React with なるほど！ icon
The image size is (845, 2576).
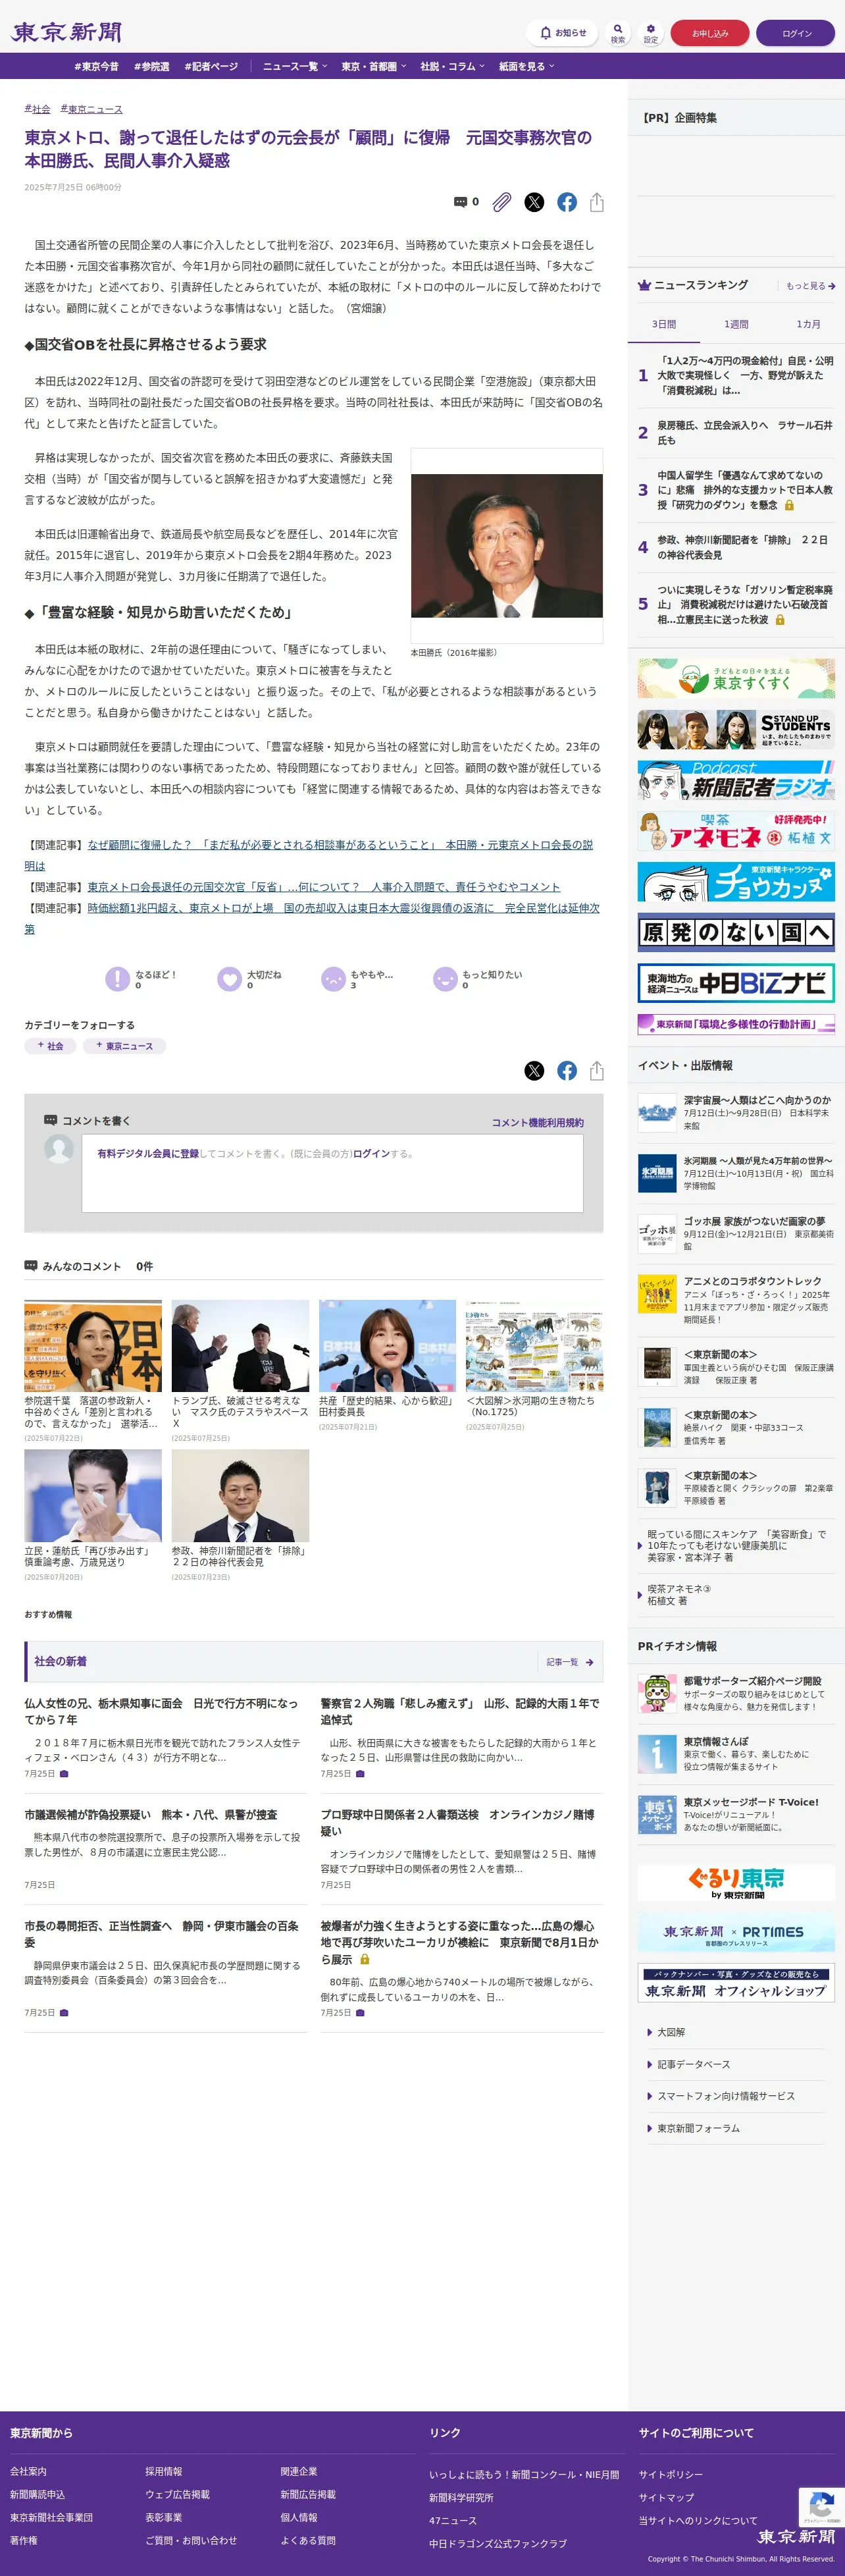(x=118, y=979)
